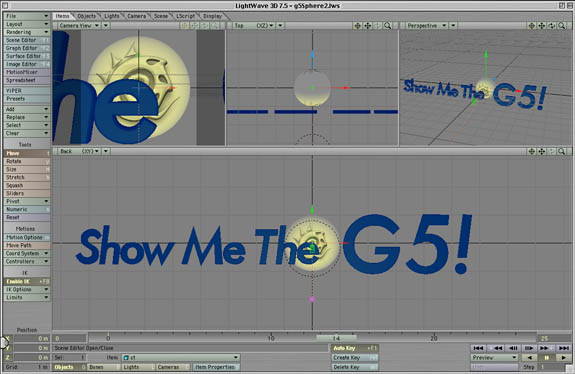
Task: Click the Create Key button
Action: point(355,358)
